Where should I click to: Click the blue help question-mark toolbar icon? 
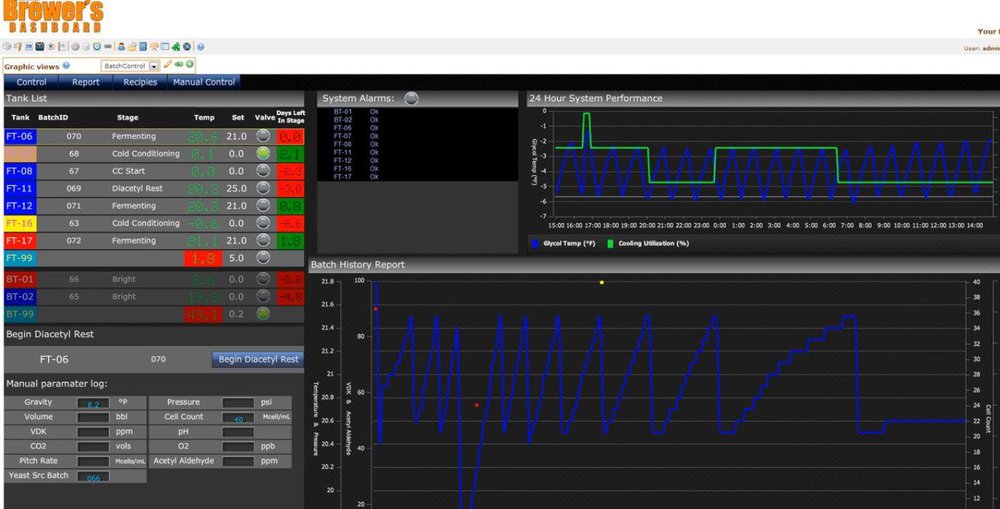click(x=201, y=47)
